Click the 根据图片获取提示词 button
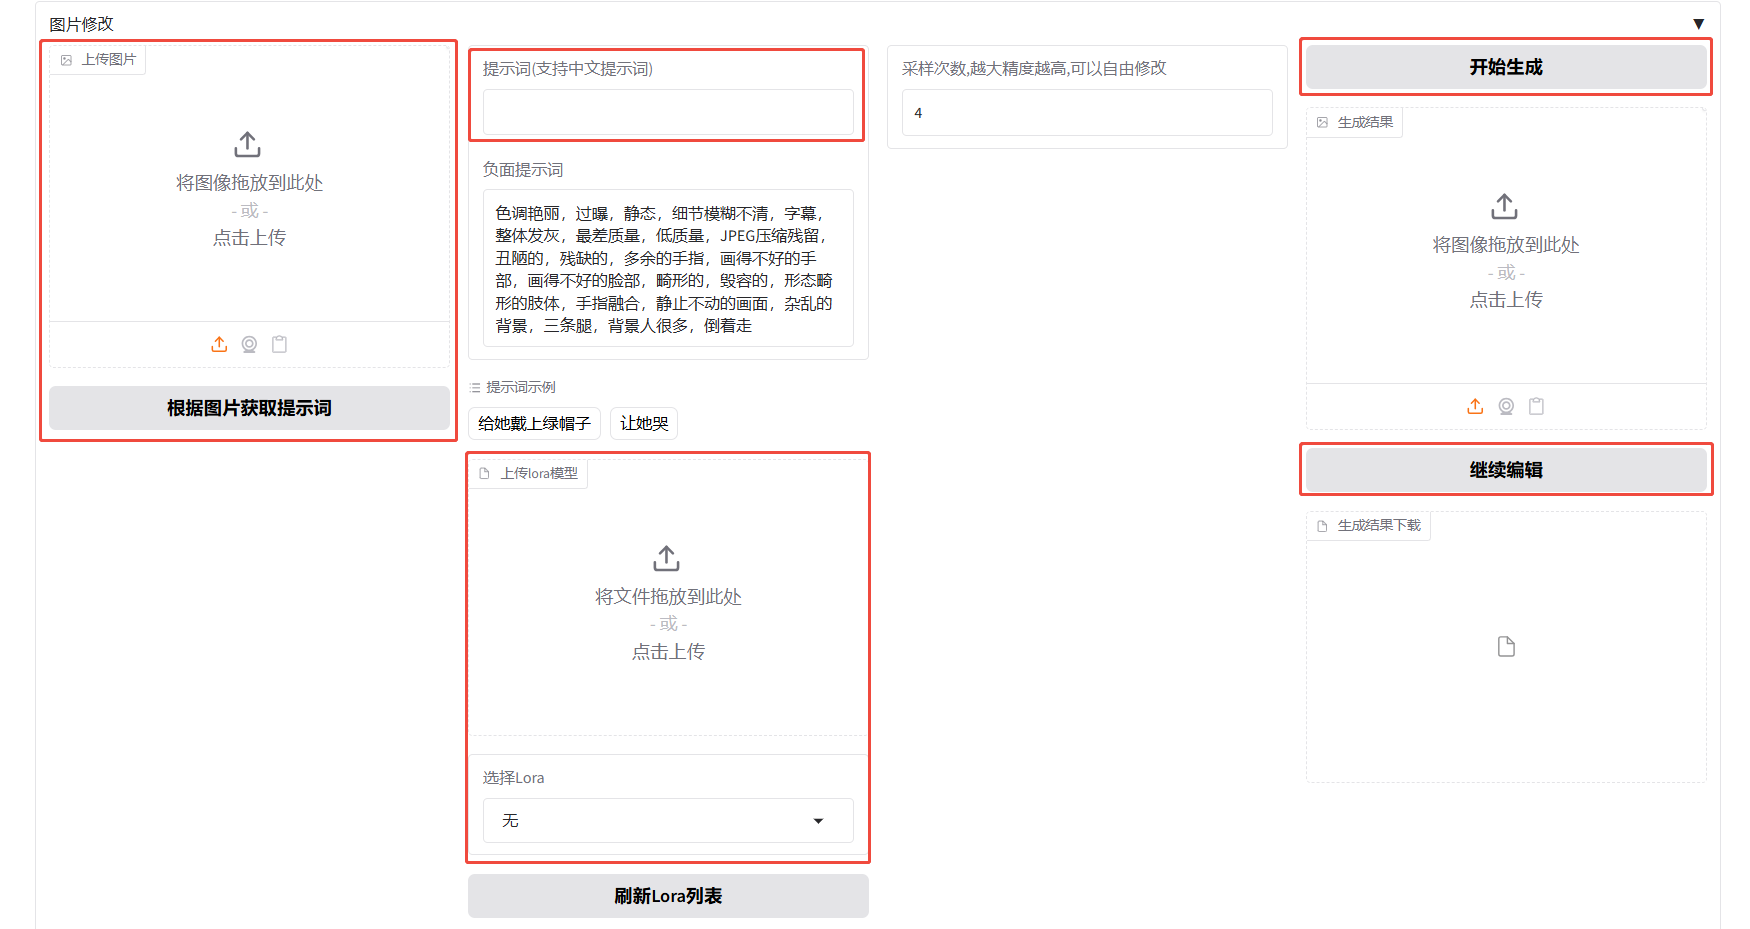Image resolution: width=1750 pixels, height=929 pixels. click(x=249, y=408)
